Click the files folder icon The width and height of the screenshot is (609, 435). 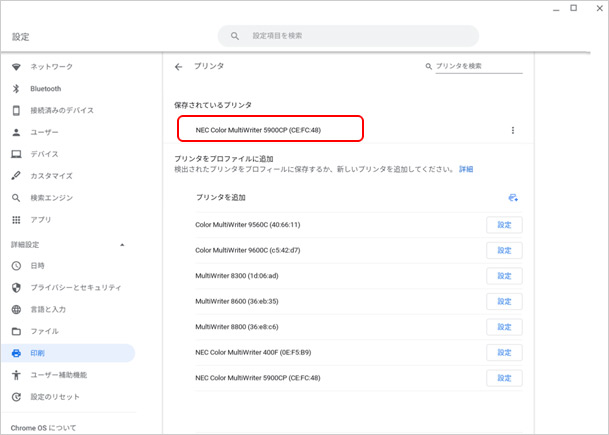(x=16, y=331)
